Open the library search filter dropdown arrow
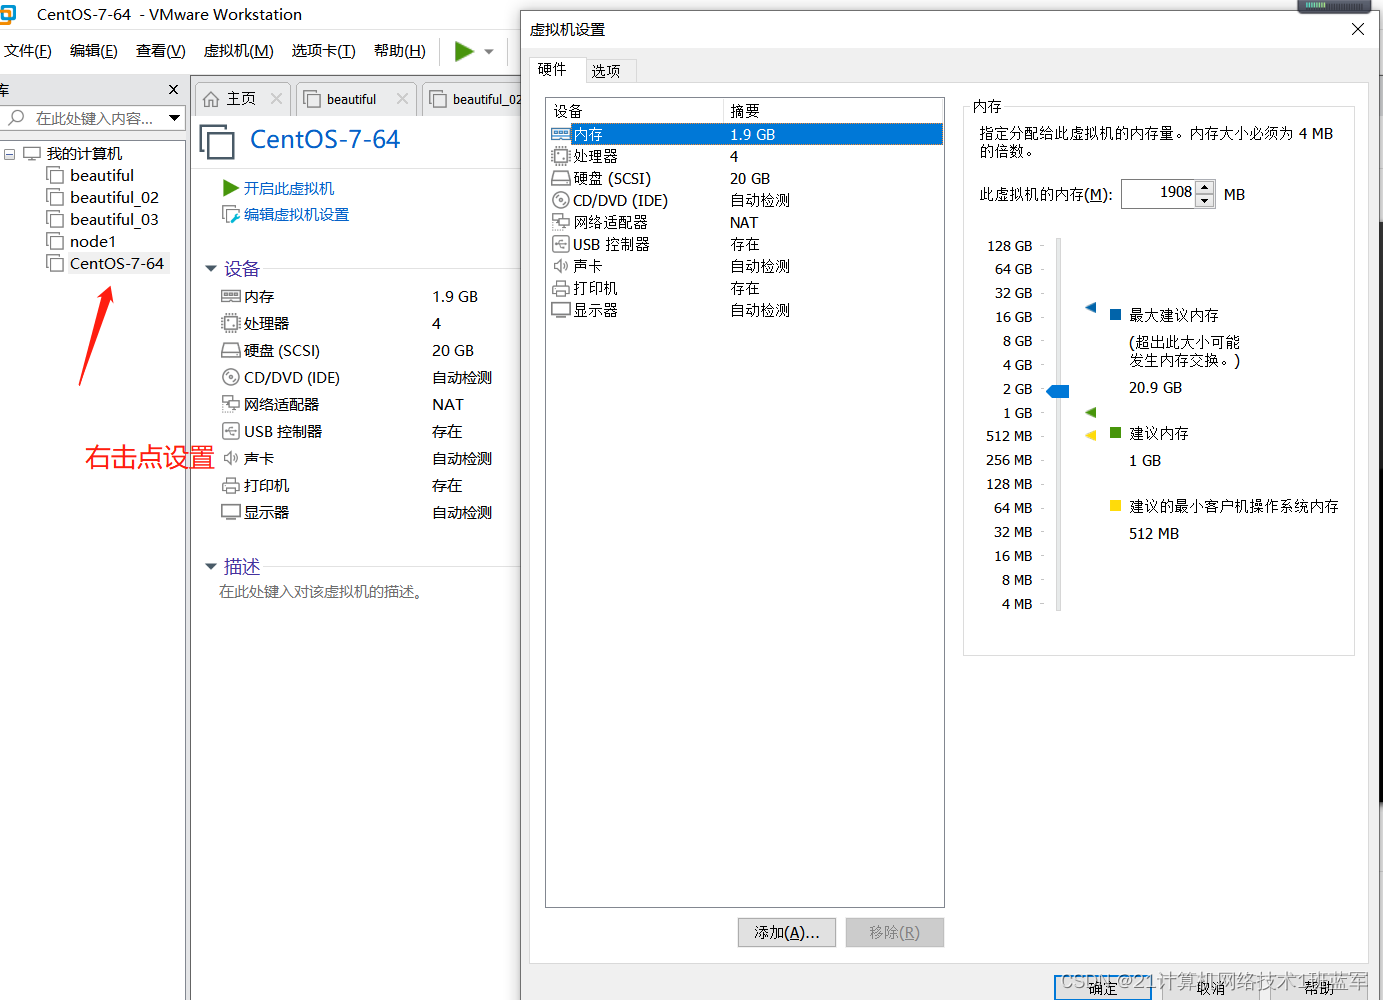 coord(175,118)
